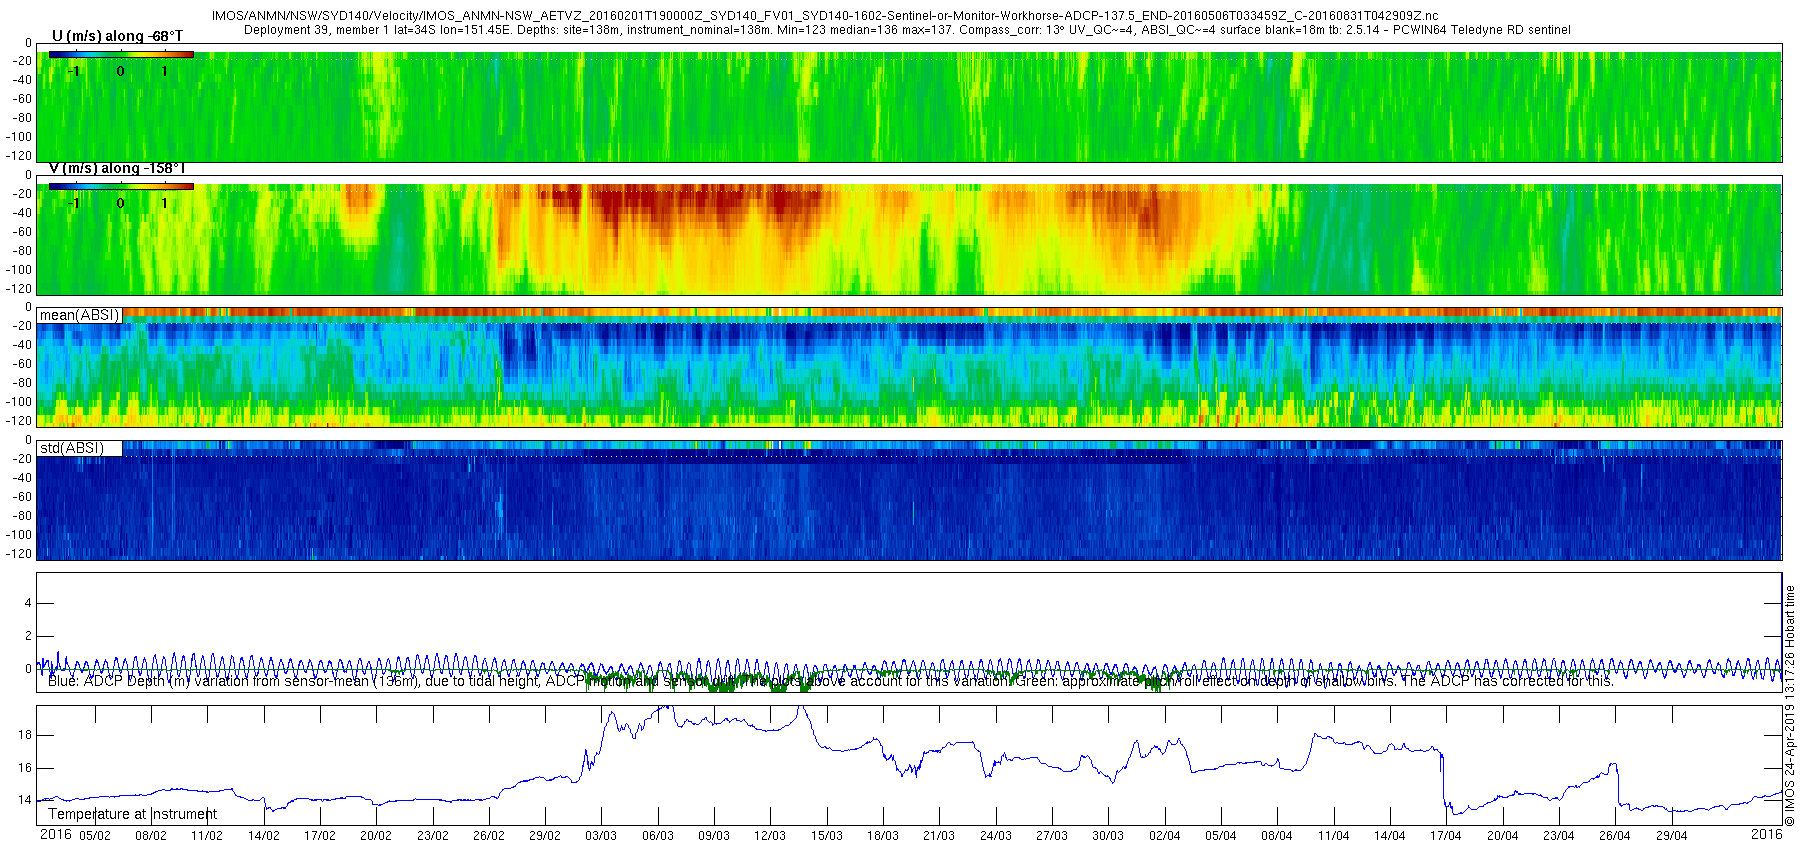This screenshot has height=850, width=1800.
Task: Click the '29/02' date tick label
Action: pos(545,836)
